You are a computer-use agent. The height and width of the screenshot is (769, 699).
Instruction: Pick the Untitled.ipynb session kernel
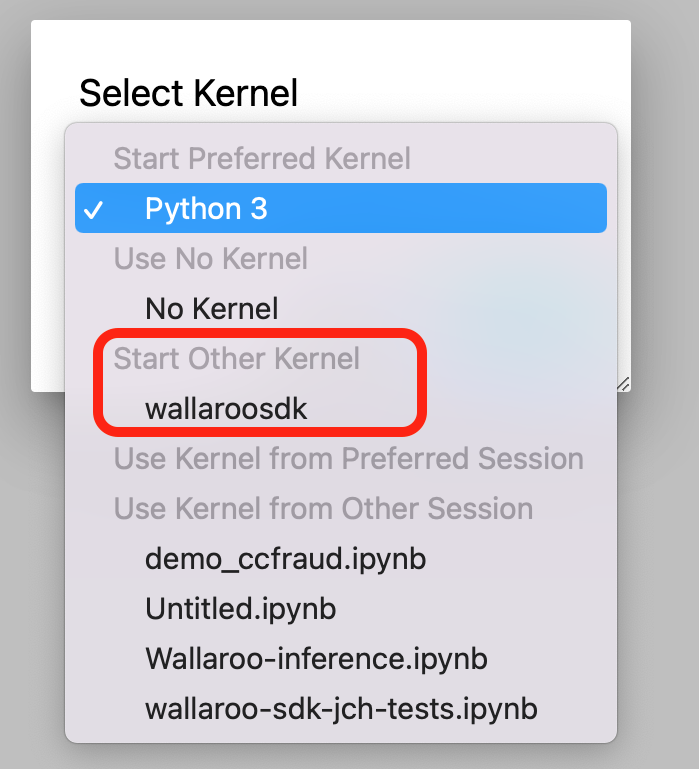pyautogui.click(x=240, y=608)
